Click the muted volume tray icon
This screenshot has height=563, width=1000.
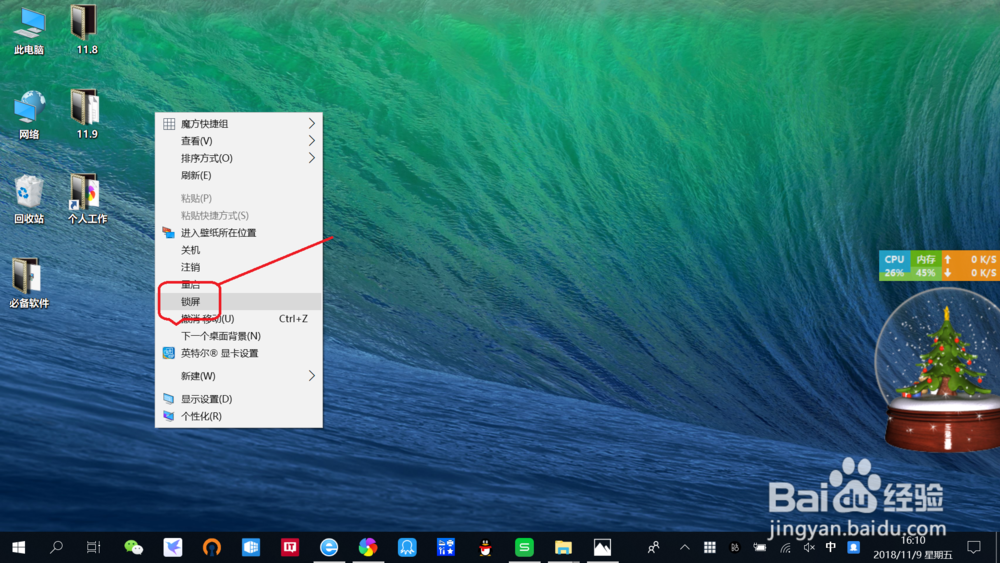click(x=809, y=547)
